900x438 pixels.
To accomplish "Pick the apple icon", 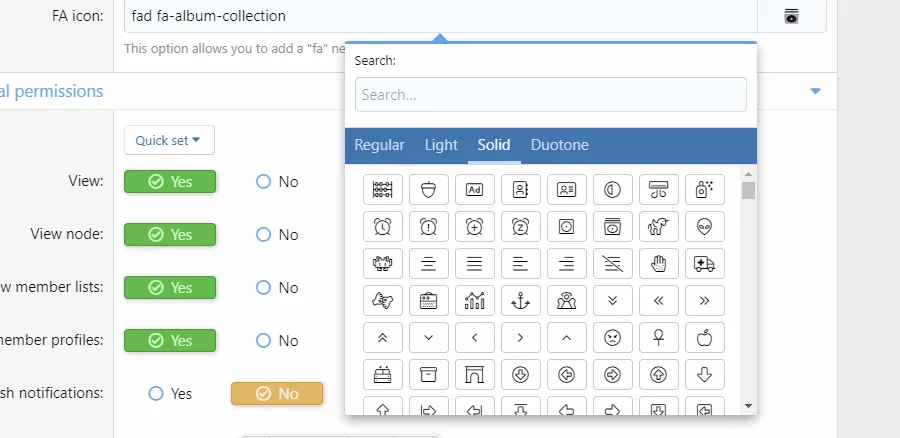I will [704, 337].
